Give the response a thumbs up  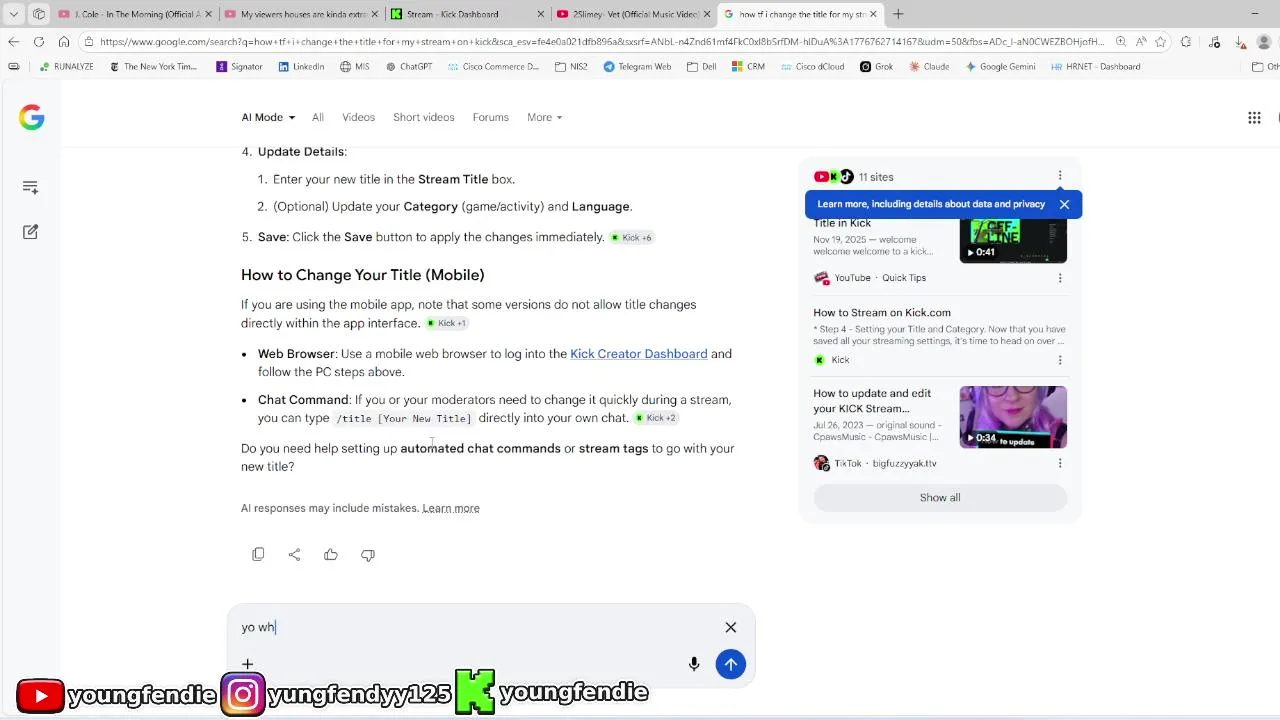tap(331, 554)
